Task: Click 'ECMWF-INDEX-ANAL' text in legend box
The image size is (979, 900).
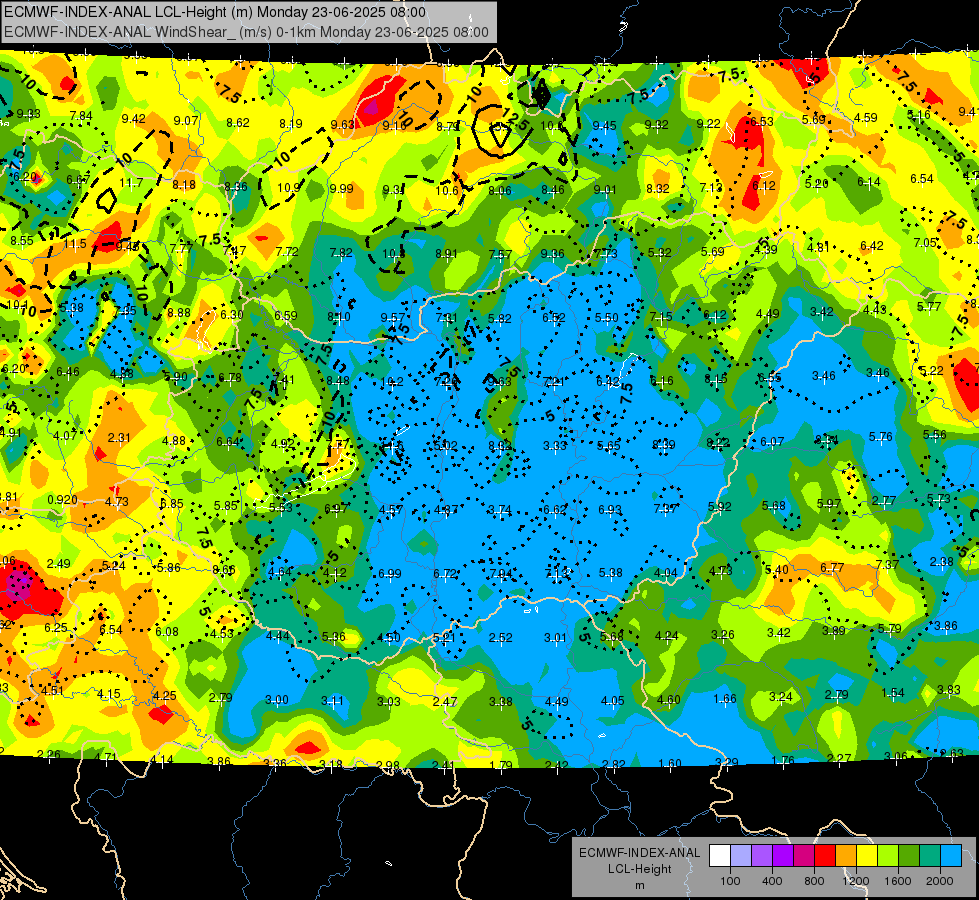Action: coord(639,853)
